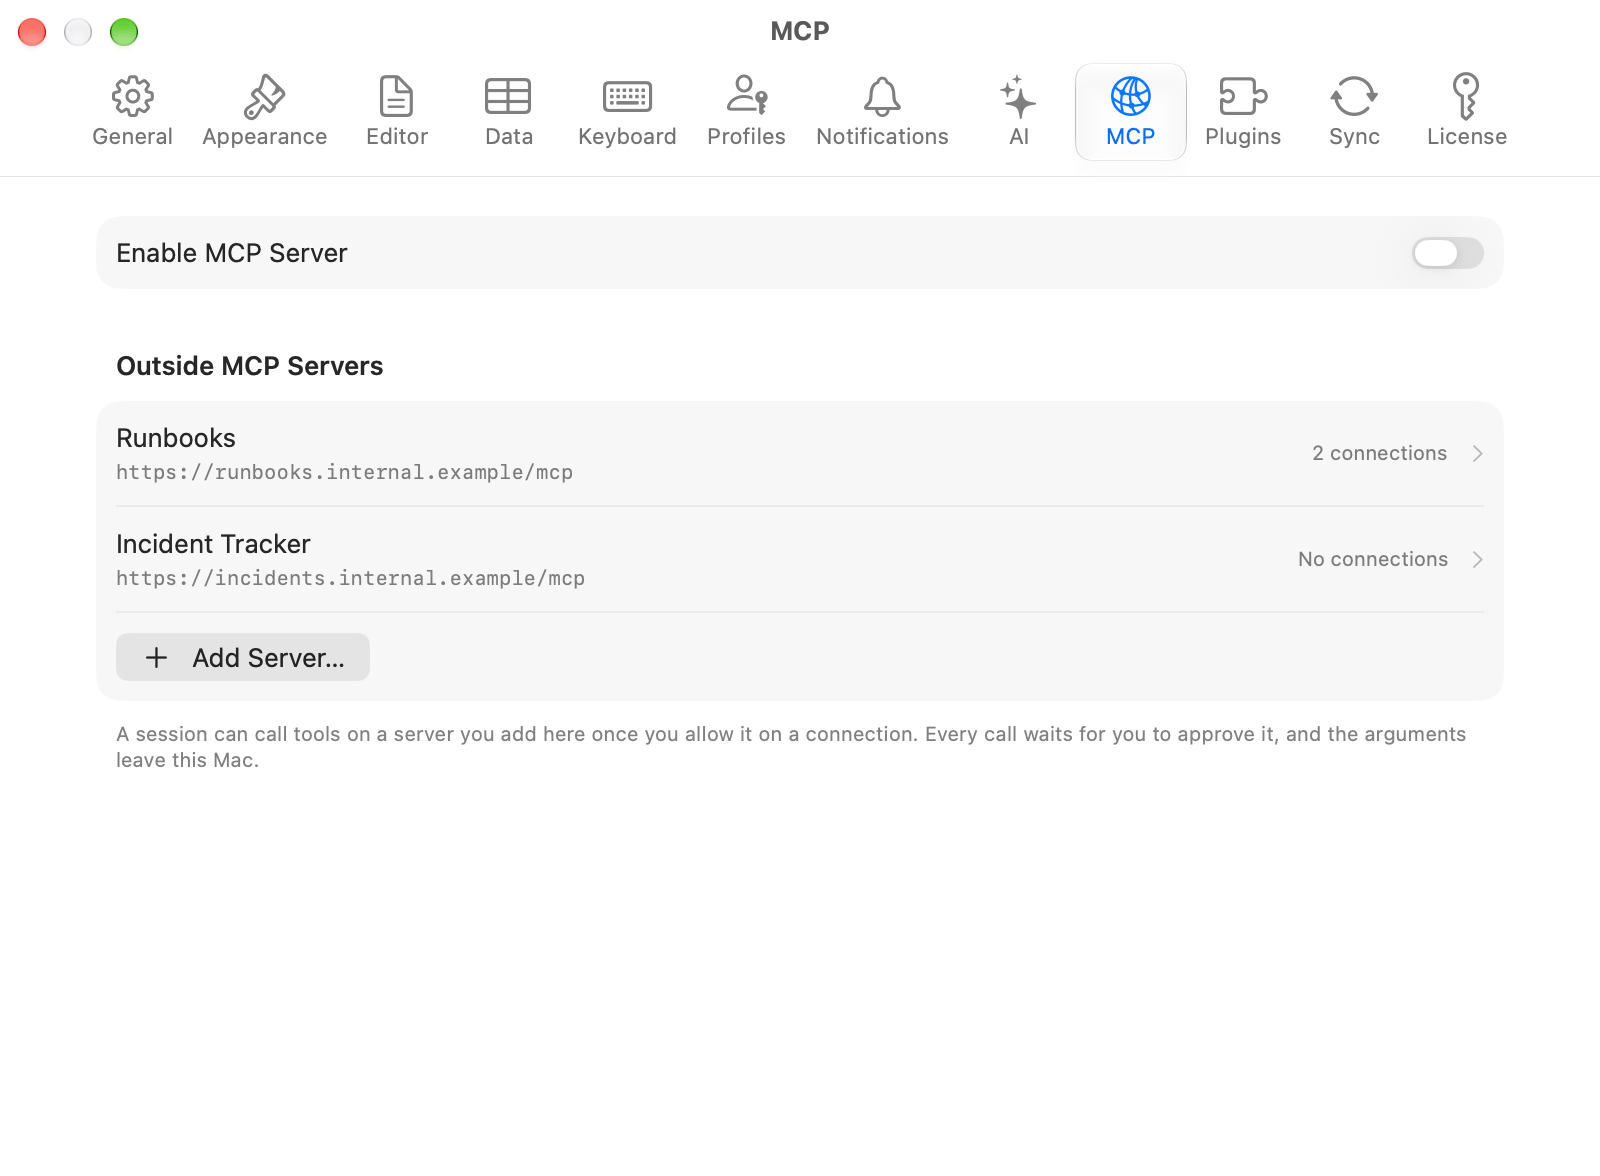Open the Notifications bell icon

[x=882, y=97]
